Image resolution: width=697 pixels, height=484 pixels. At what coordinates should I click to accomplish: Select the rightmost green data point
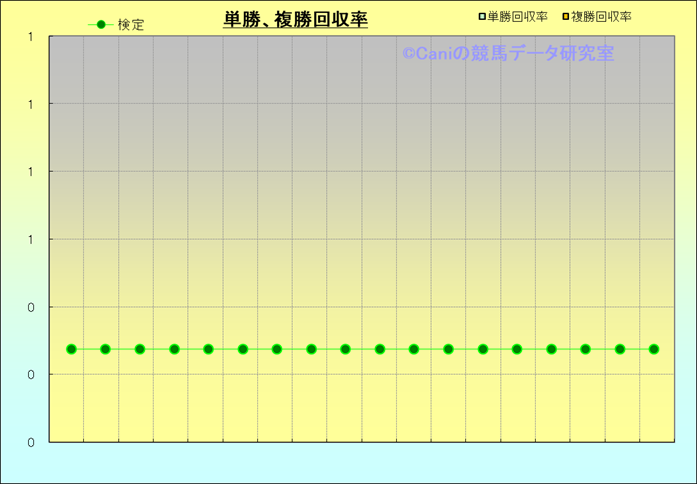654,349
